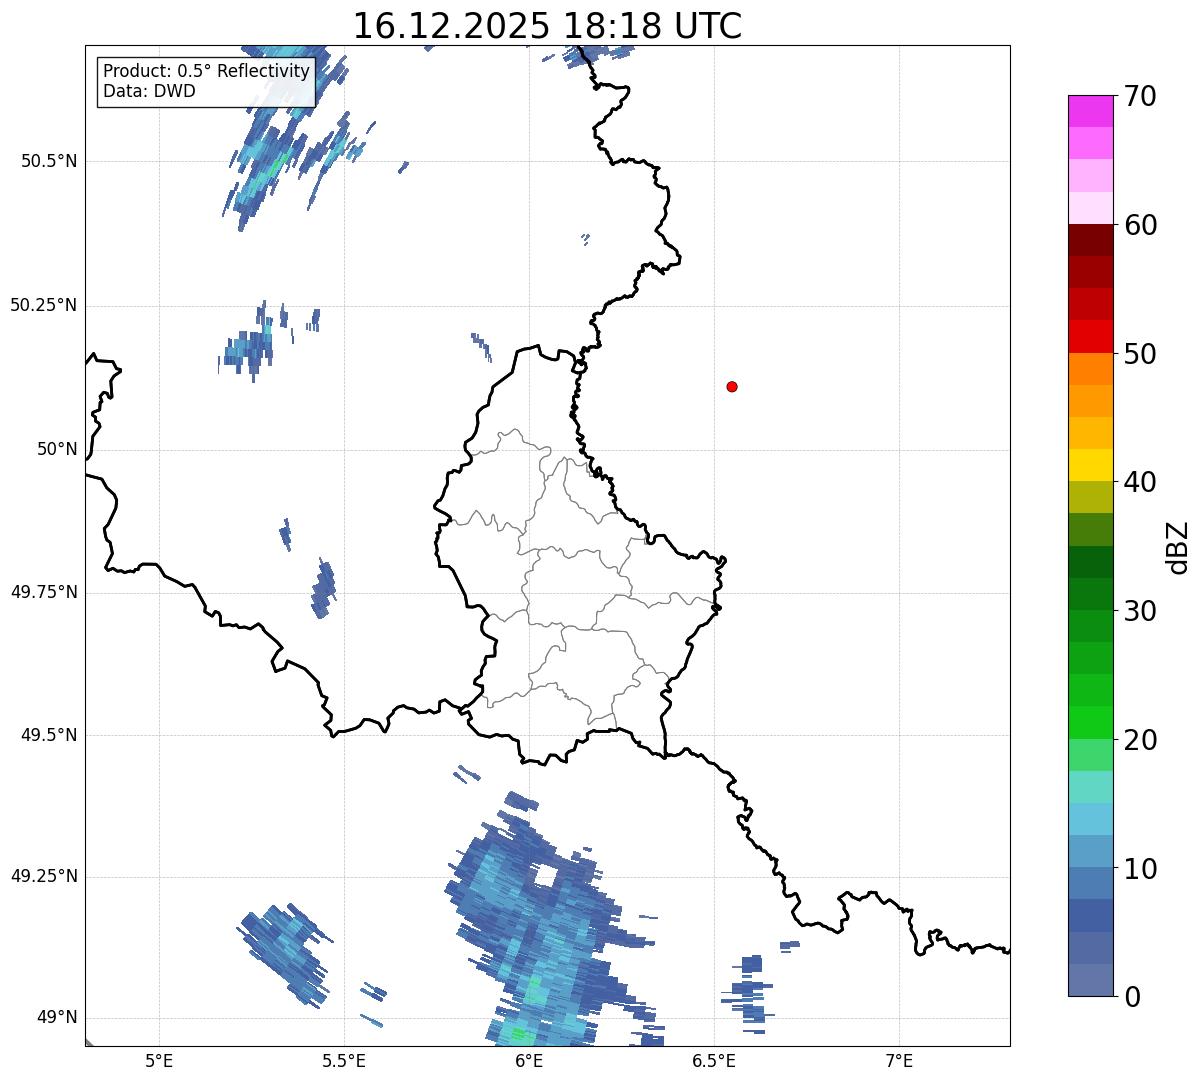Pick the palest pink swatch just above 60

[x=1090, y=208]
